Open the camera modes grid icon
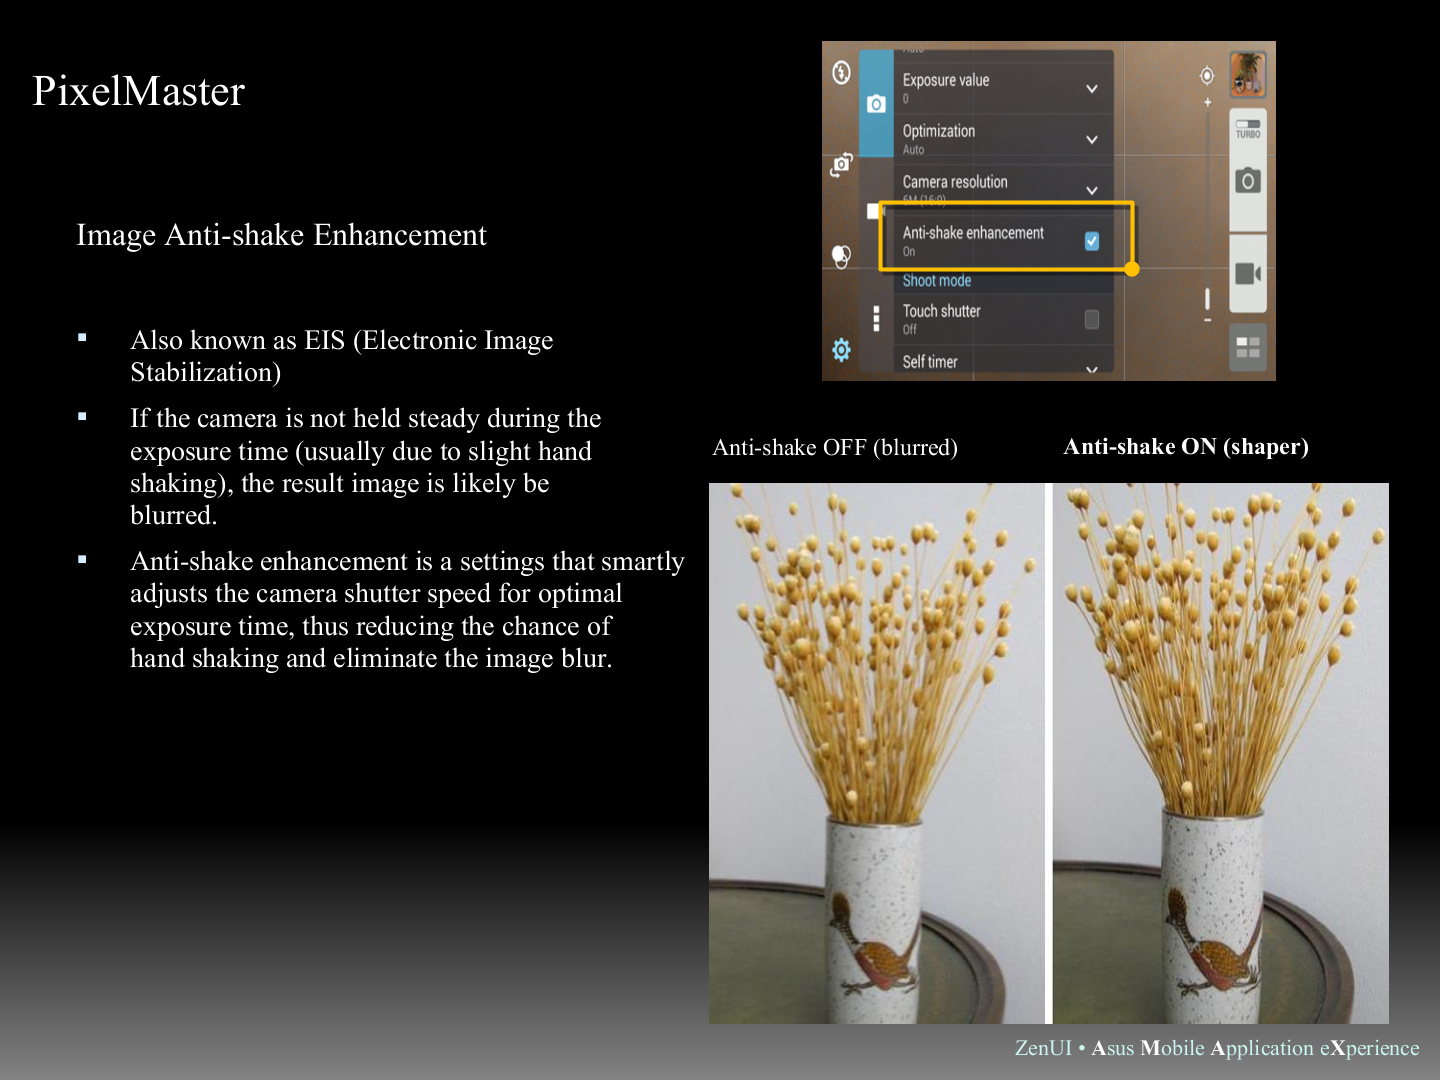The image size is (1440, 1080). tap(1247, 347)
